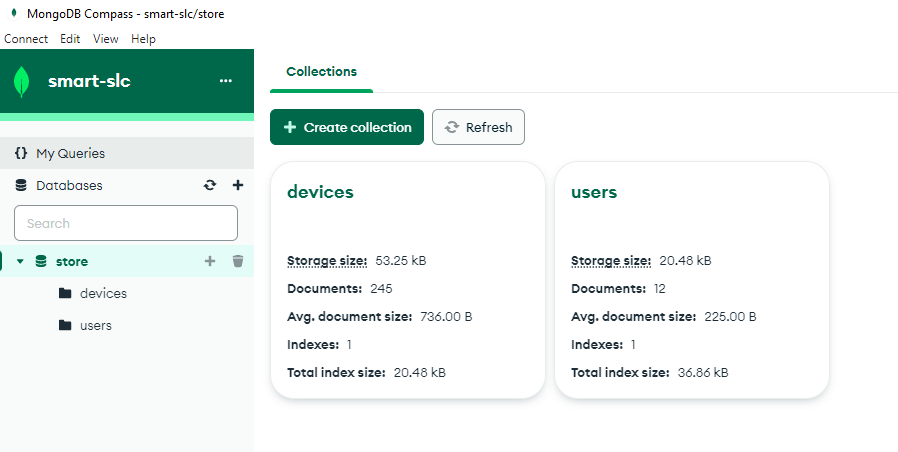Click plus icon to create a database
Screen dimensions: 898x452
pyautogui.click(x=238, y=185)
